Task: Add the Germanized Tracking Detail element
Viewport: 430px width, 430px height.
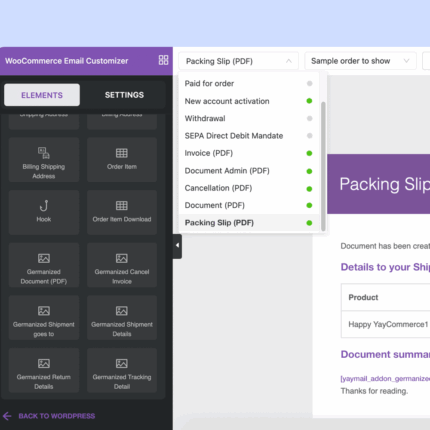Action: (122, 370)
